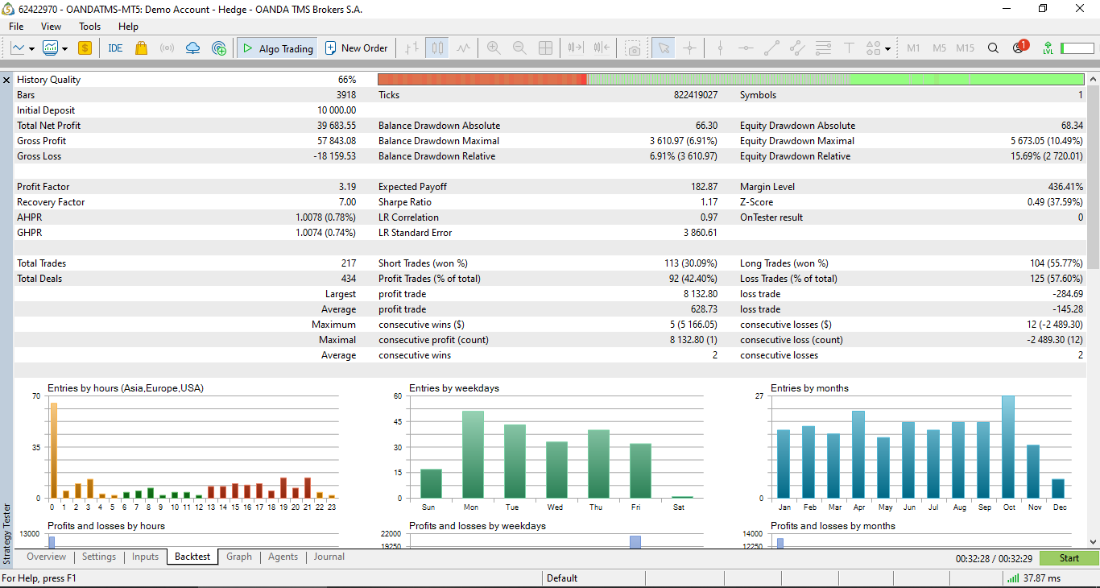Click the green LVL icon
This screenshot has width=1100, height=588.
[1047, 48]
